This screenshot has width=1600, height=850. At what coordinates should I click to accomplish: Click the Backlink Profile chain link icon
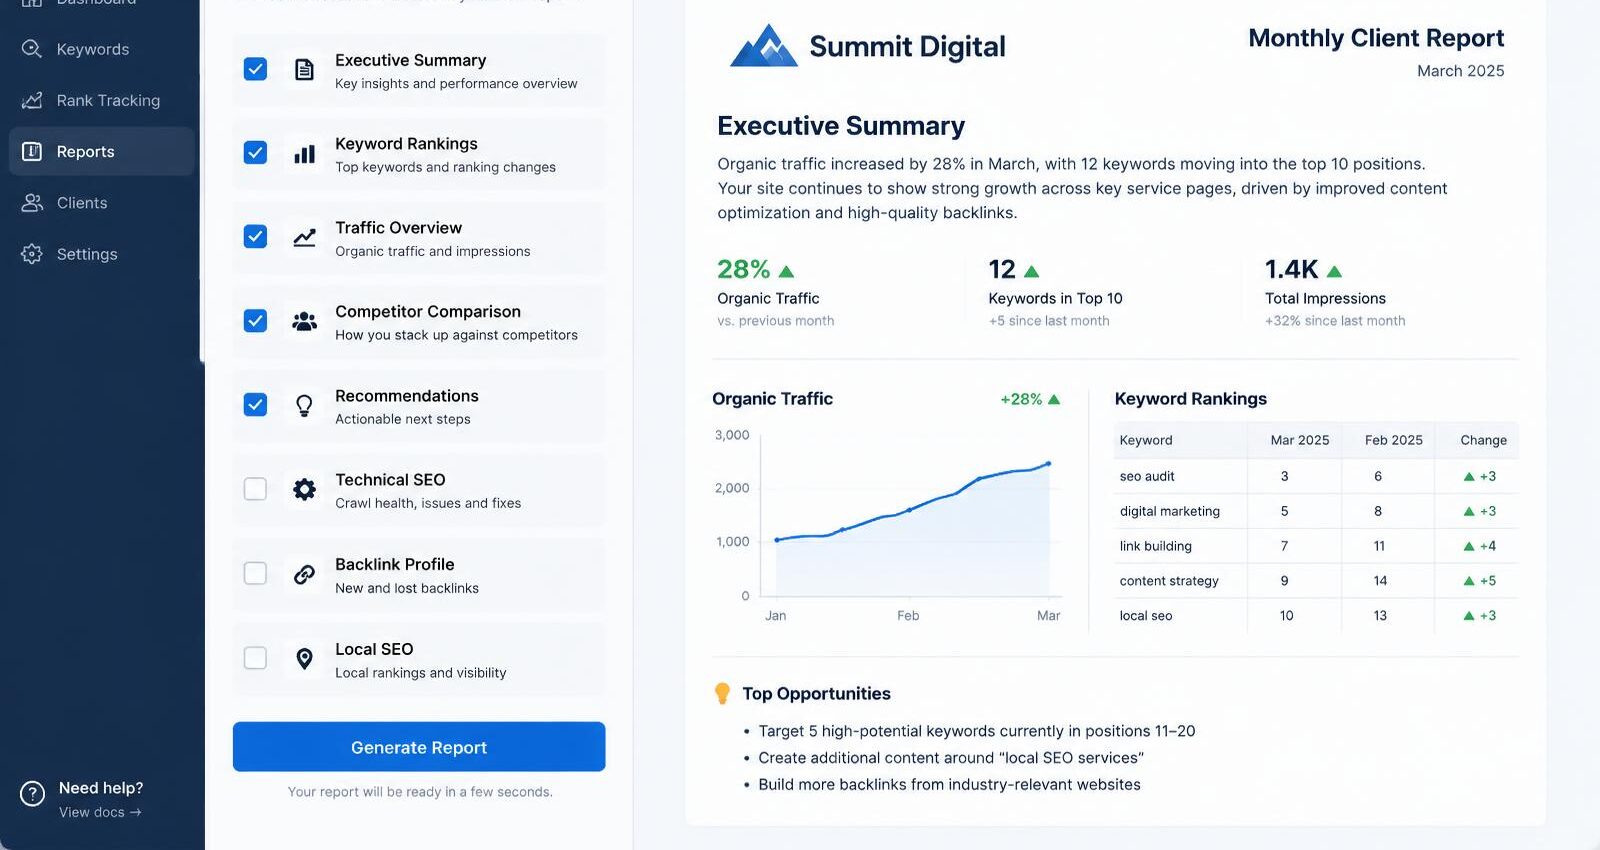pyautogui.click(x=304, y=574)
